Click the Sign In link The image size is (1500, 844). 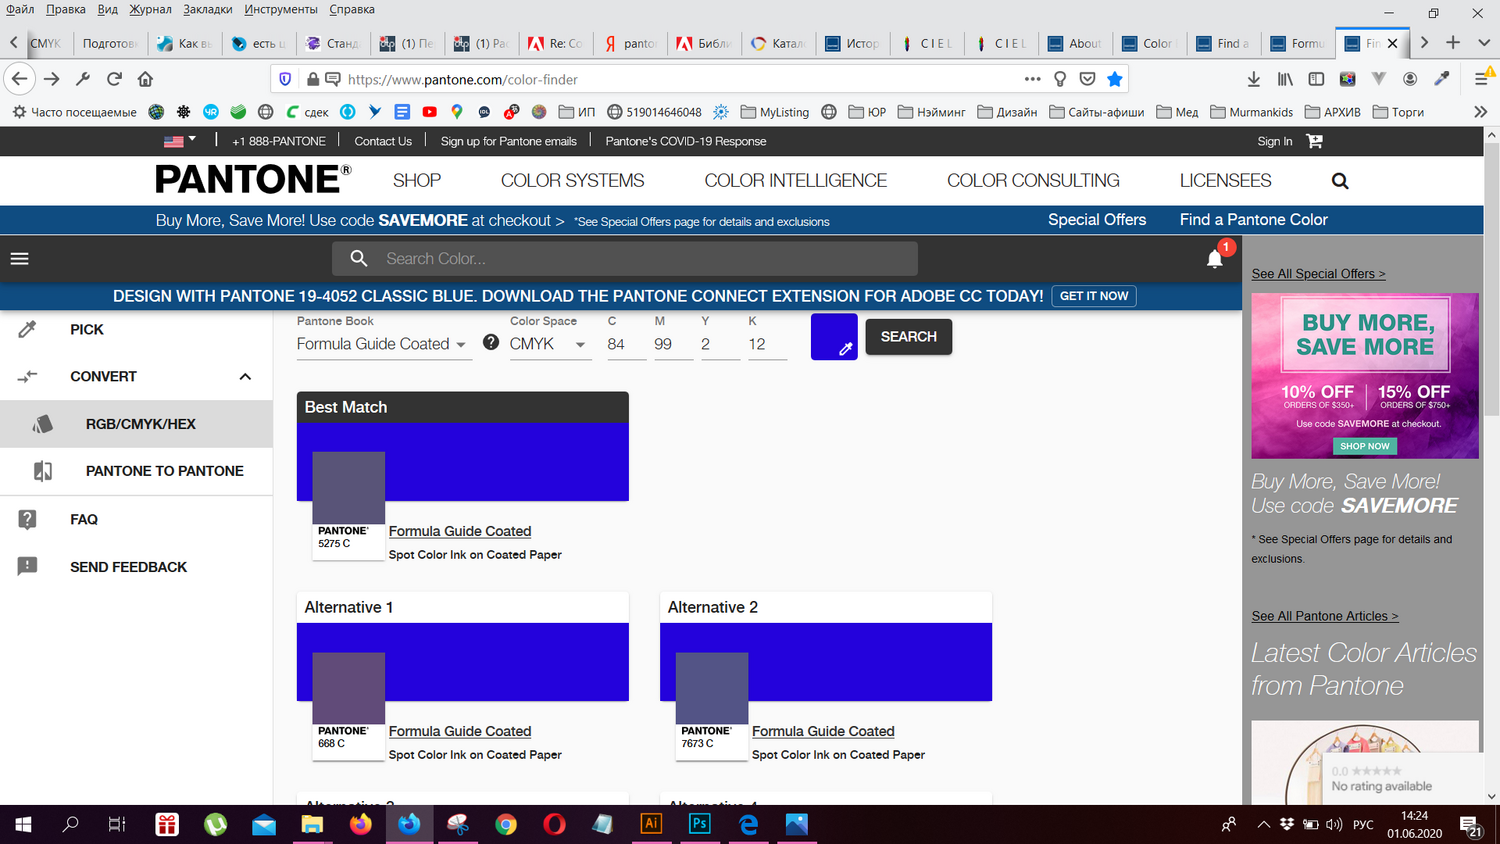click(1275, 141)
